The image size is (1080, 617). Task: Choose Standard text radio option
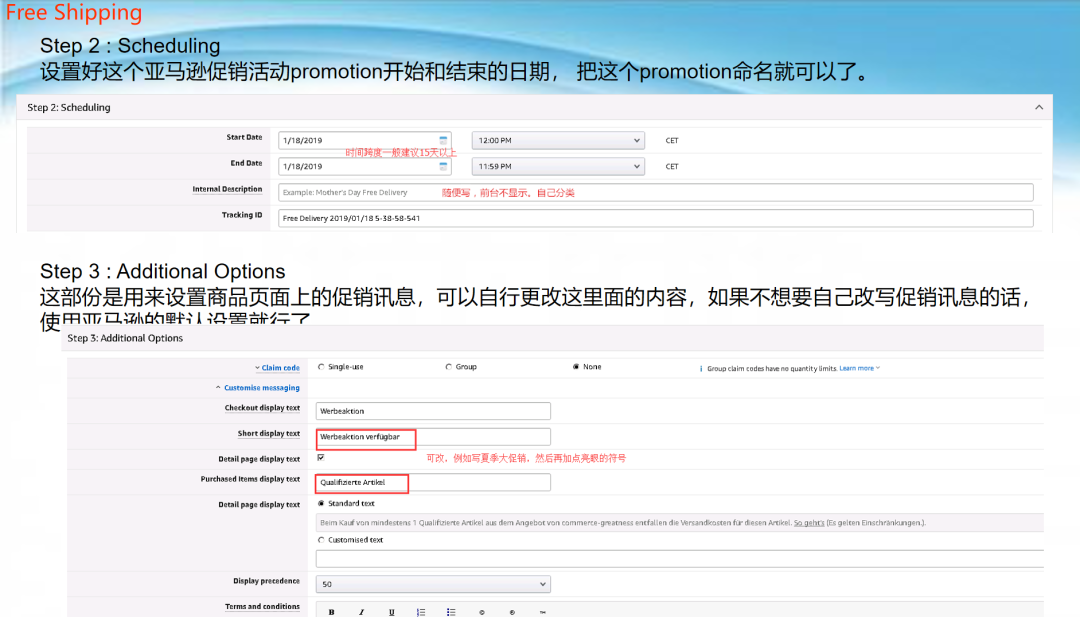321,503
